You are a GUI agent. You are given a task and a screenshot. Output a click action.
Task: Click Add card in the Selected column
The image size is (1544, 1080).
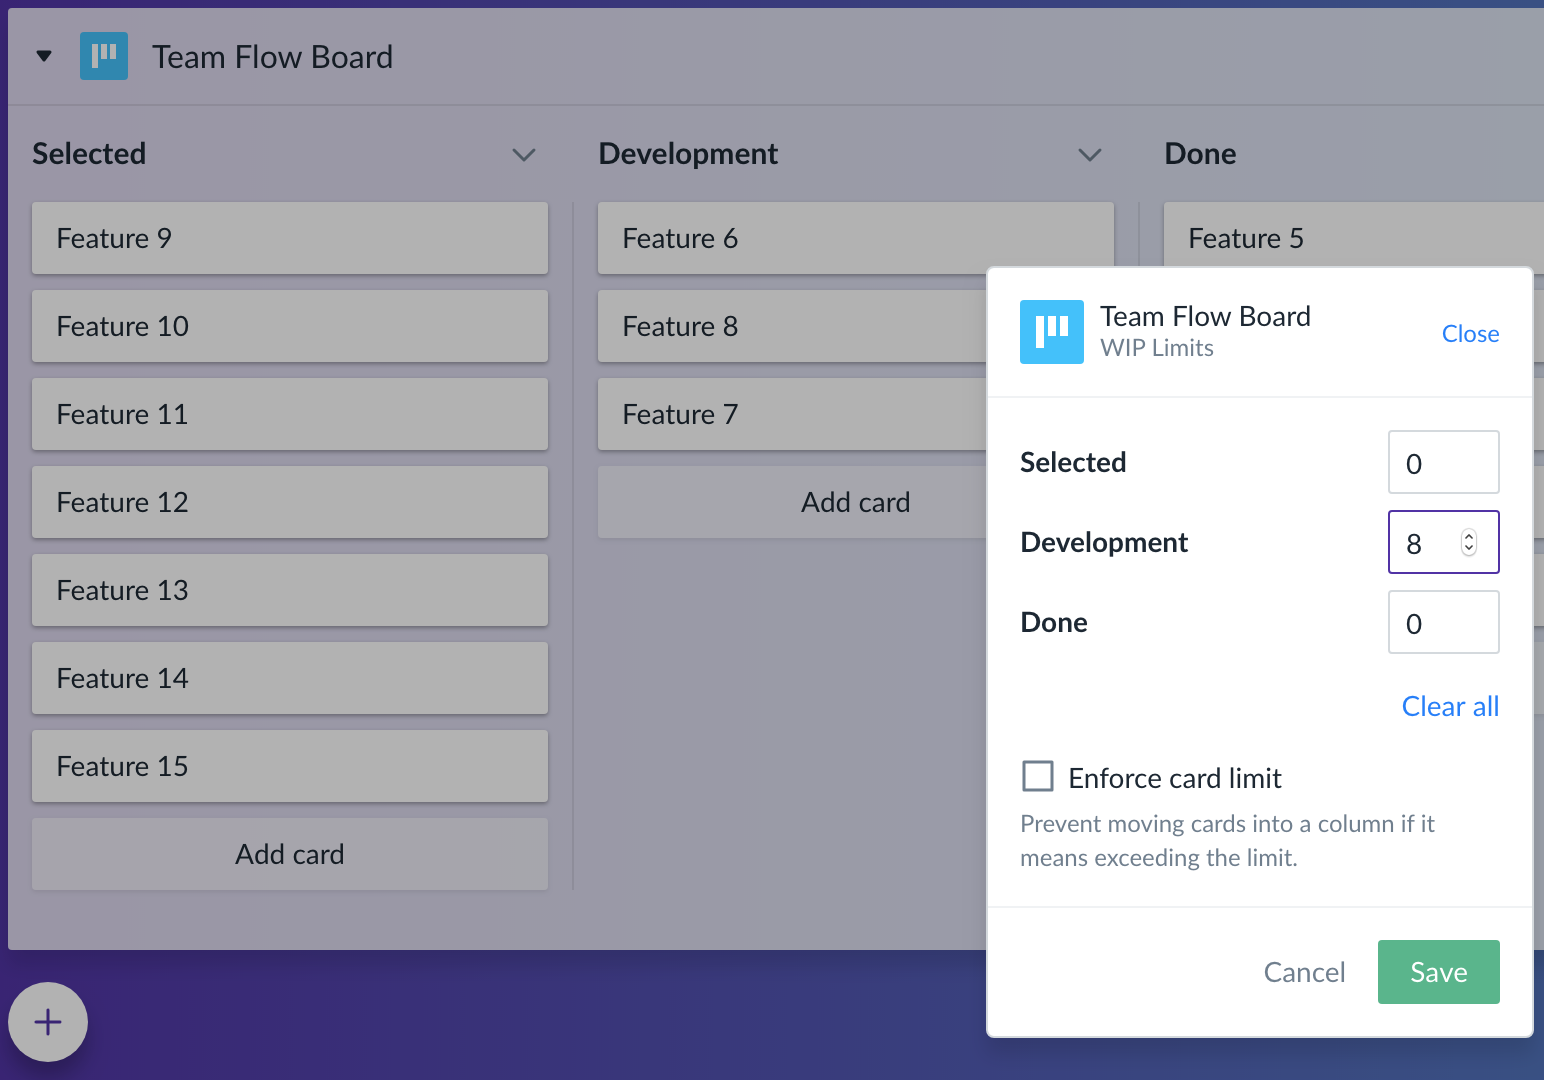tap(289, 854)
